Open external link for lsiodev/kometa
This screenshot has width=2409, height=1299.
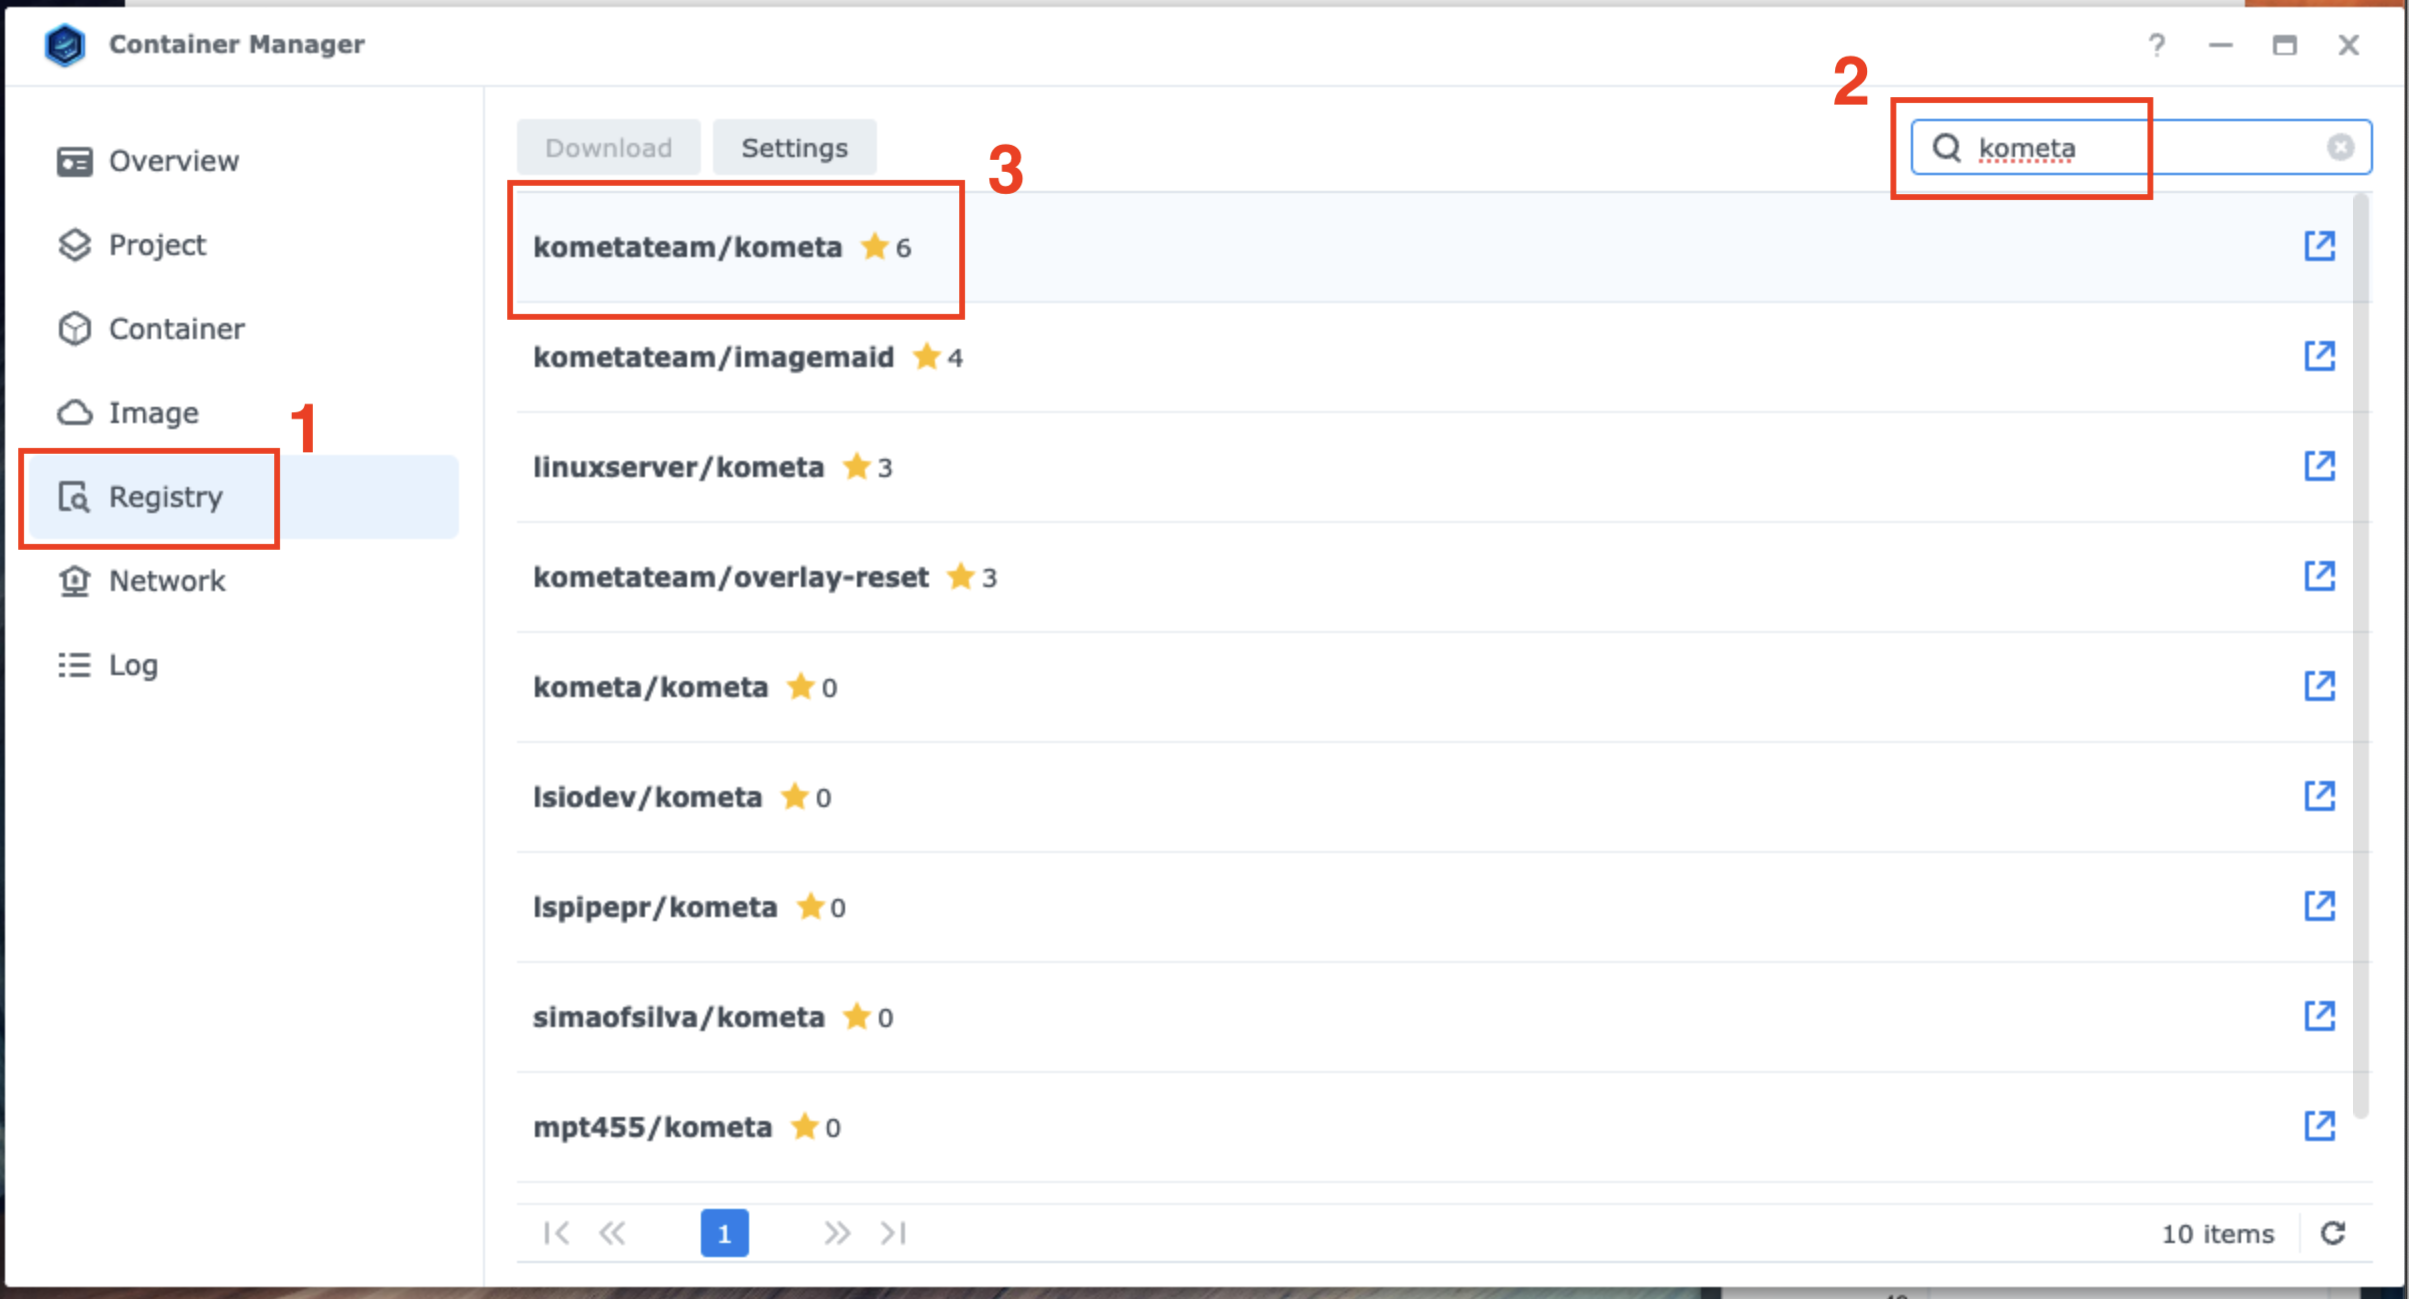click(x=2319, y=796)
